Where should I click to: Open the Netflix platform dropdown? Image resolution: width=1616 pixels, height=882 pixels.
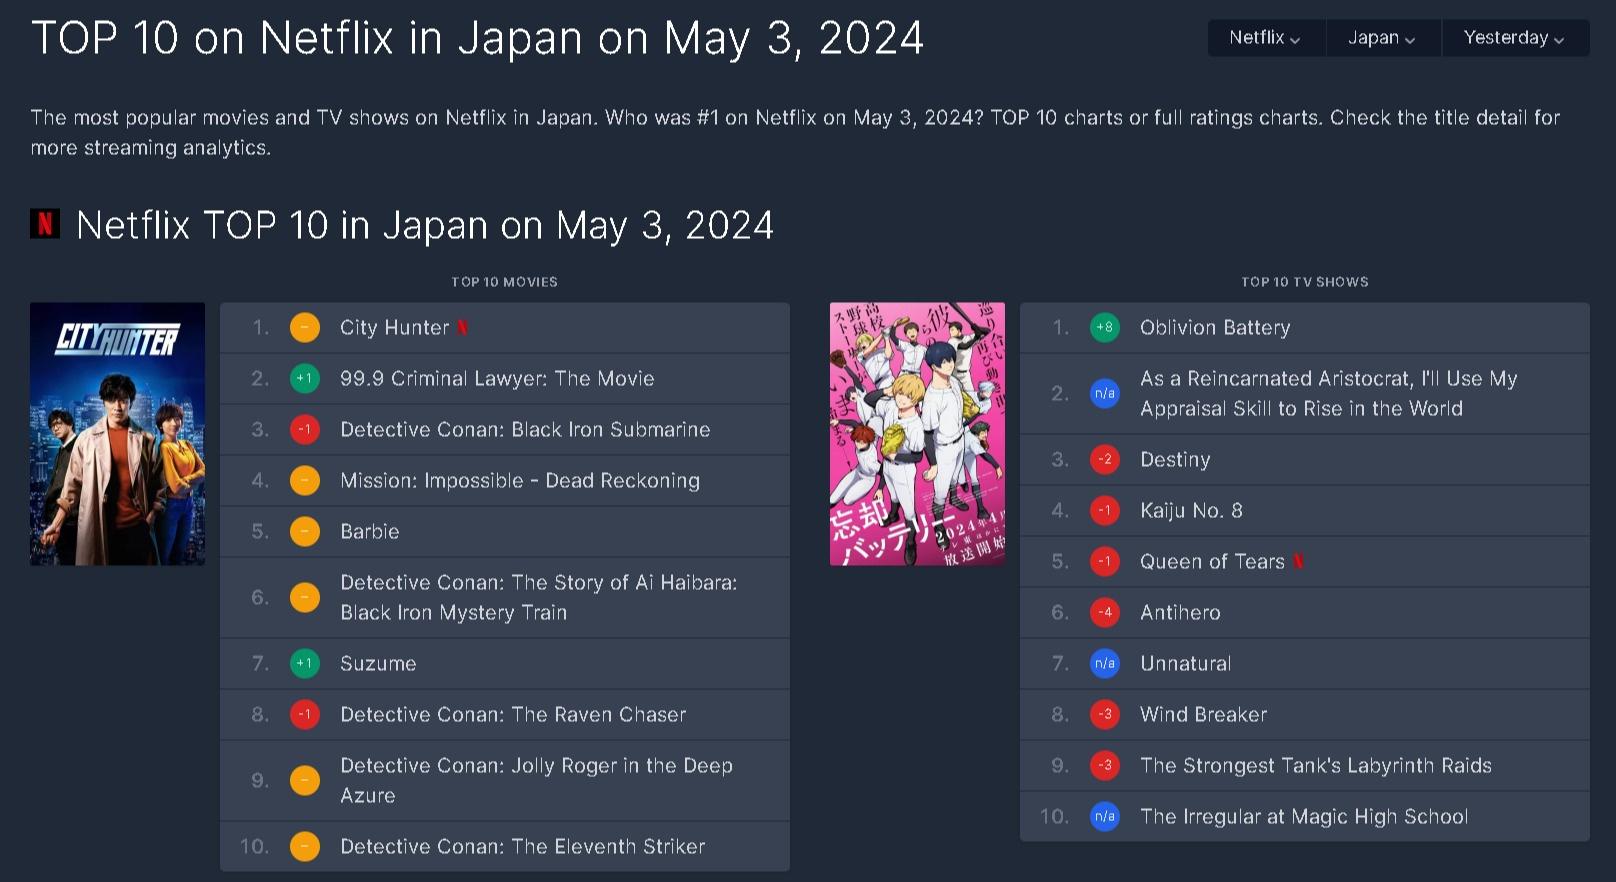pos(1266,38)
